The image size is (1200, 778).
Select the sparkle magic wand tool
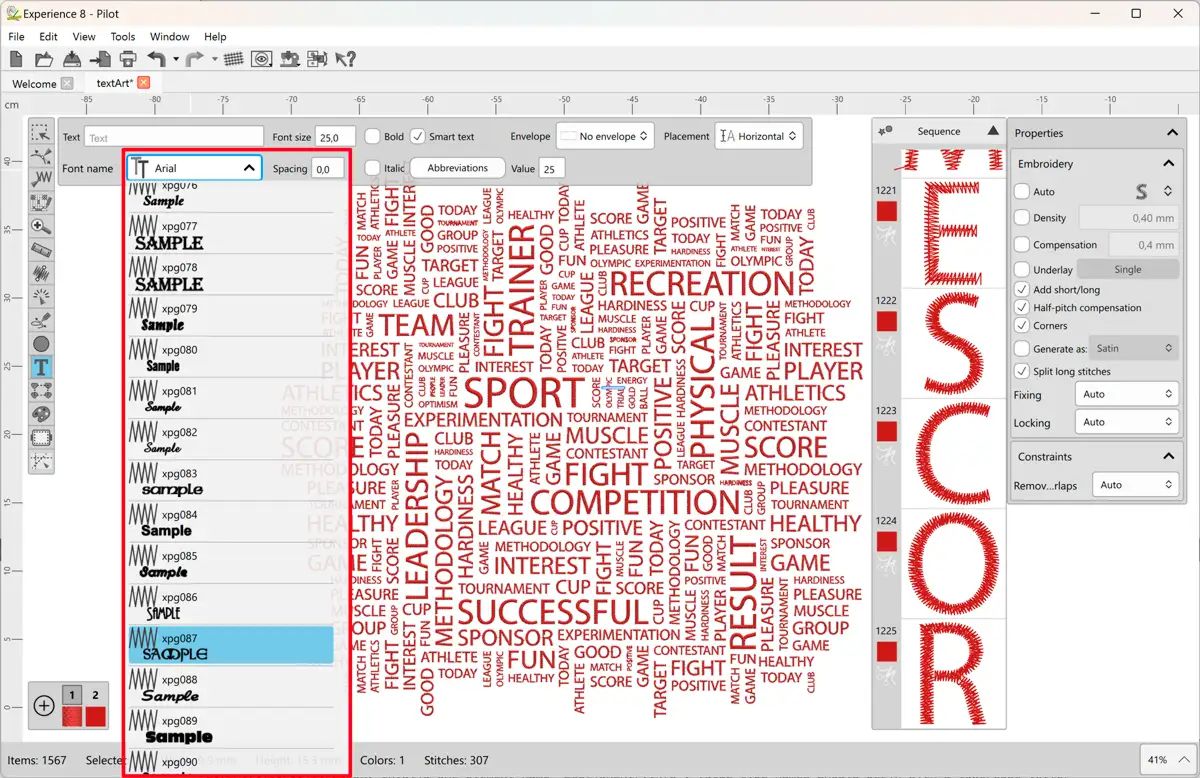(x=41, y=296)
